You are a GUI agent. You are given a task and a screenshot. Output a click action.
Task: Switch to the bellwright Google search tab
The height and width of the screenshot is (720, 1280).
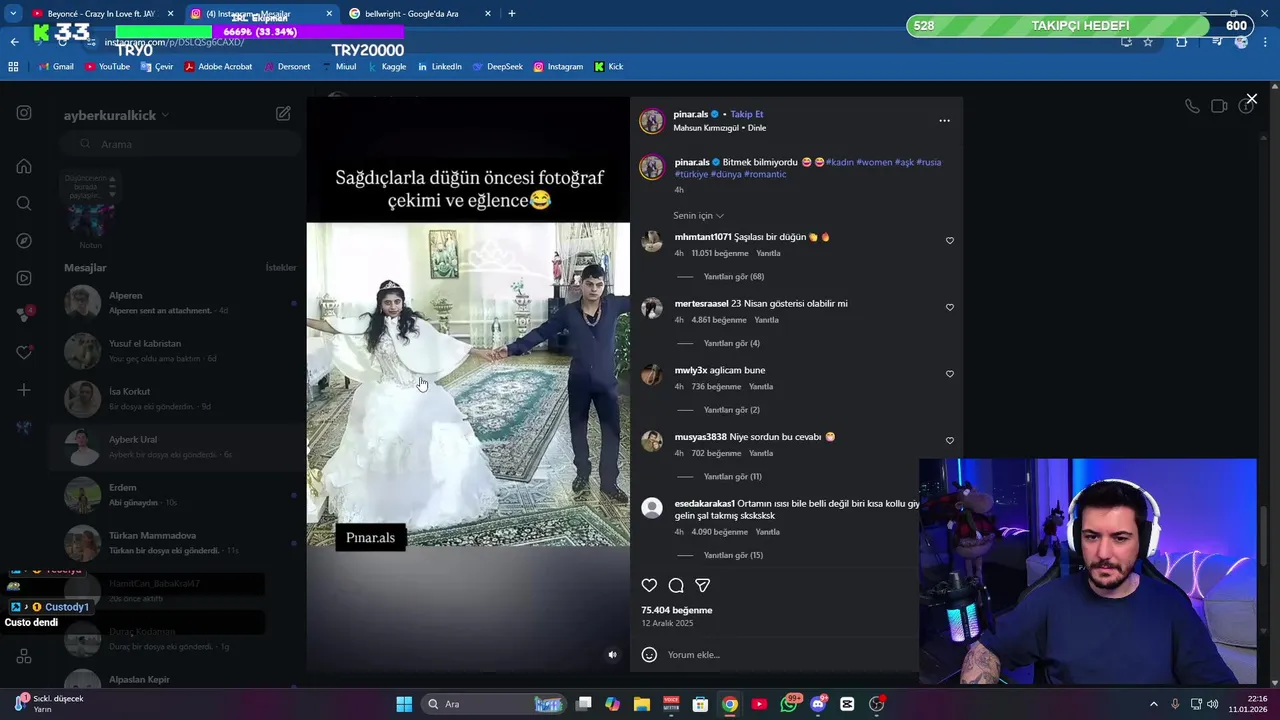(420, 14)
